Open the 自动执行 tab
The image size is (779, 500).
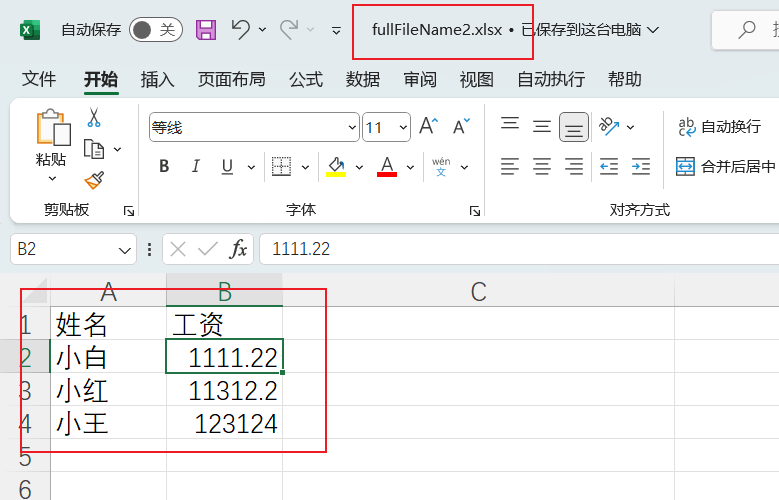[551, 79]
